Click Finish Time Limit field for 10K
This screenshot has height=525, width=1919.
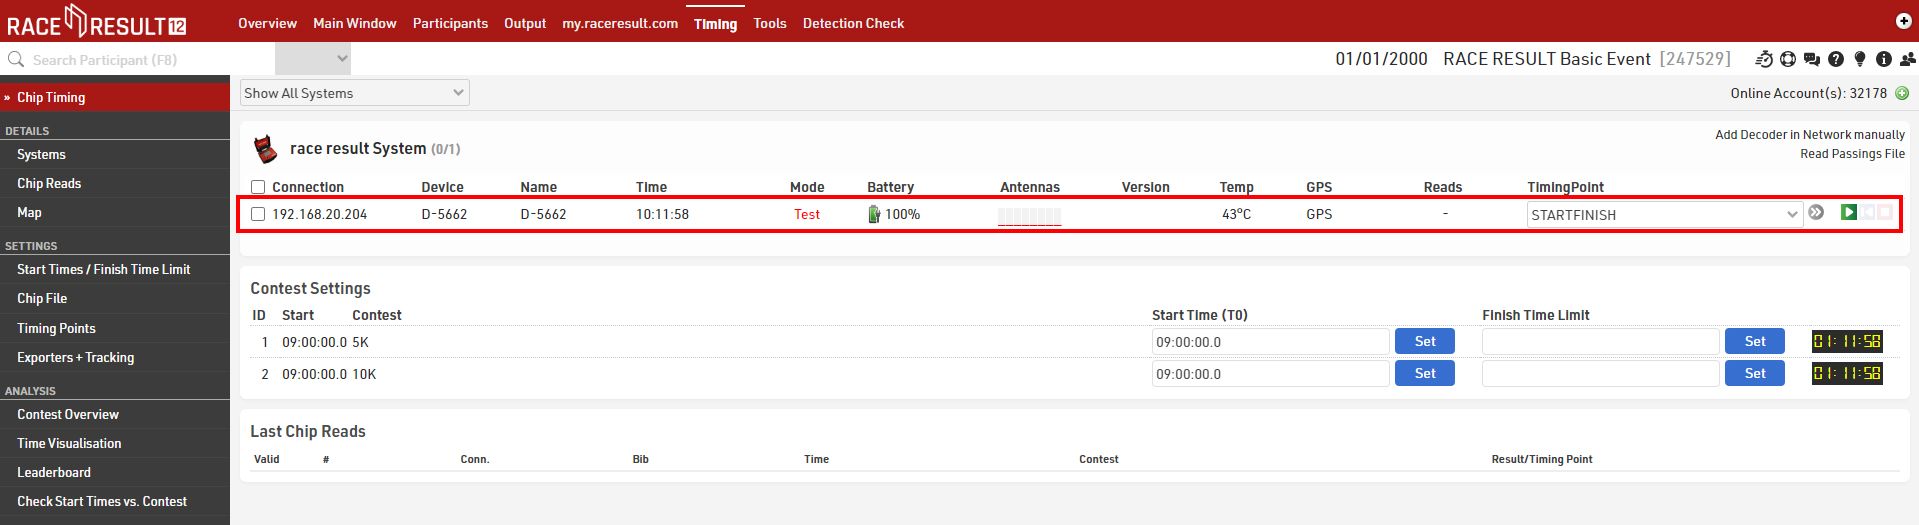click(x=1600, y=373)
